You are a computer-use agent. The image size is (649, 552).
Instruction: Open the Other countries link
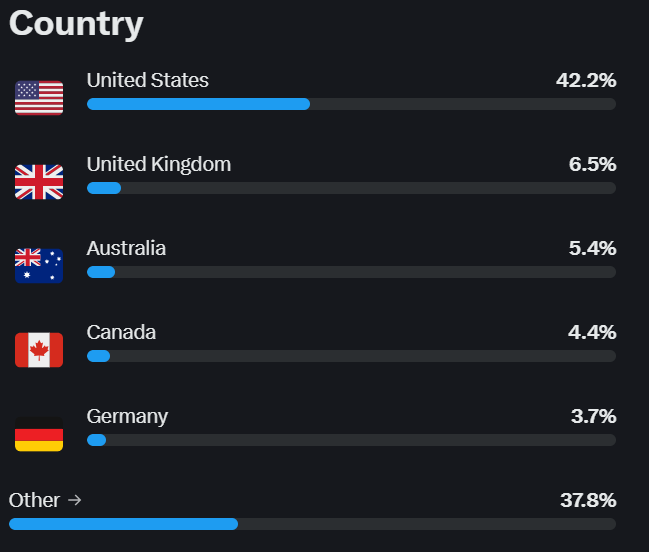34,500
